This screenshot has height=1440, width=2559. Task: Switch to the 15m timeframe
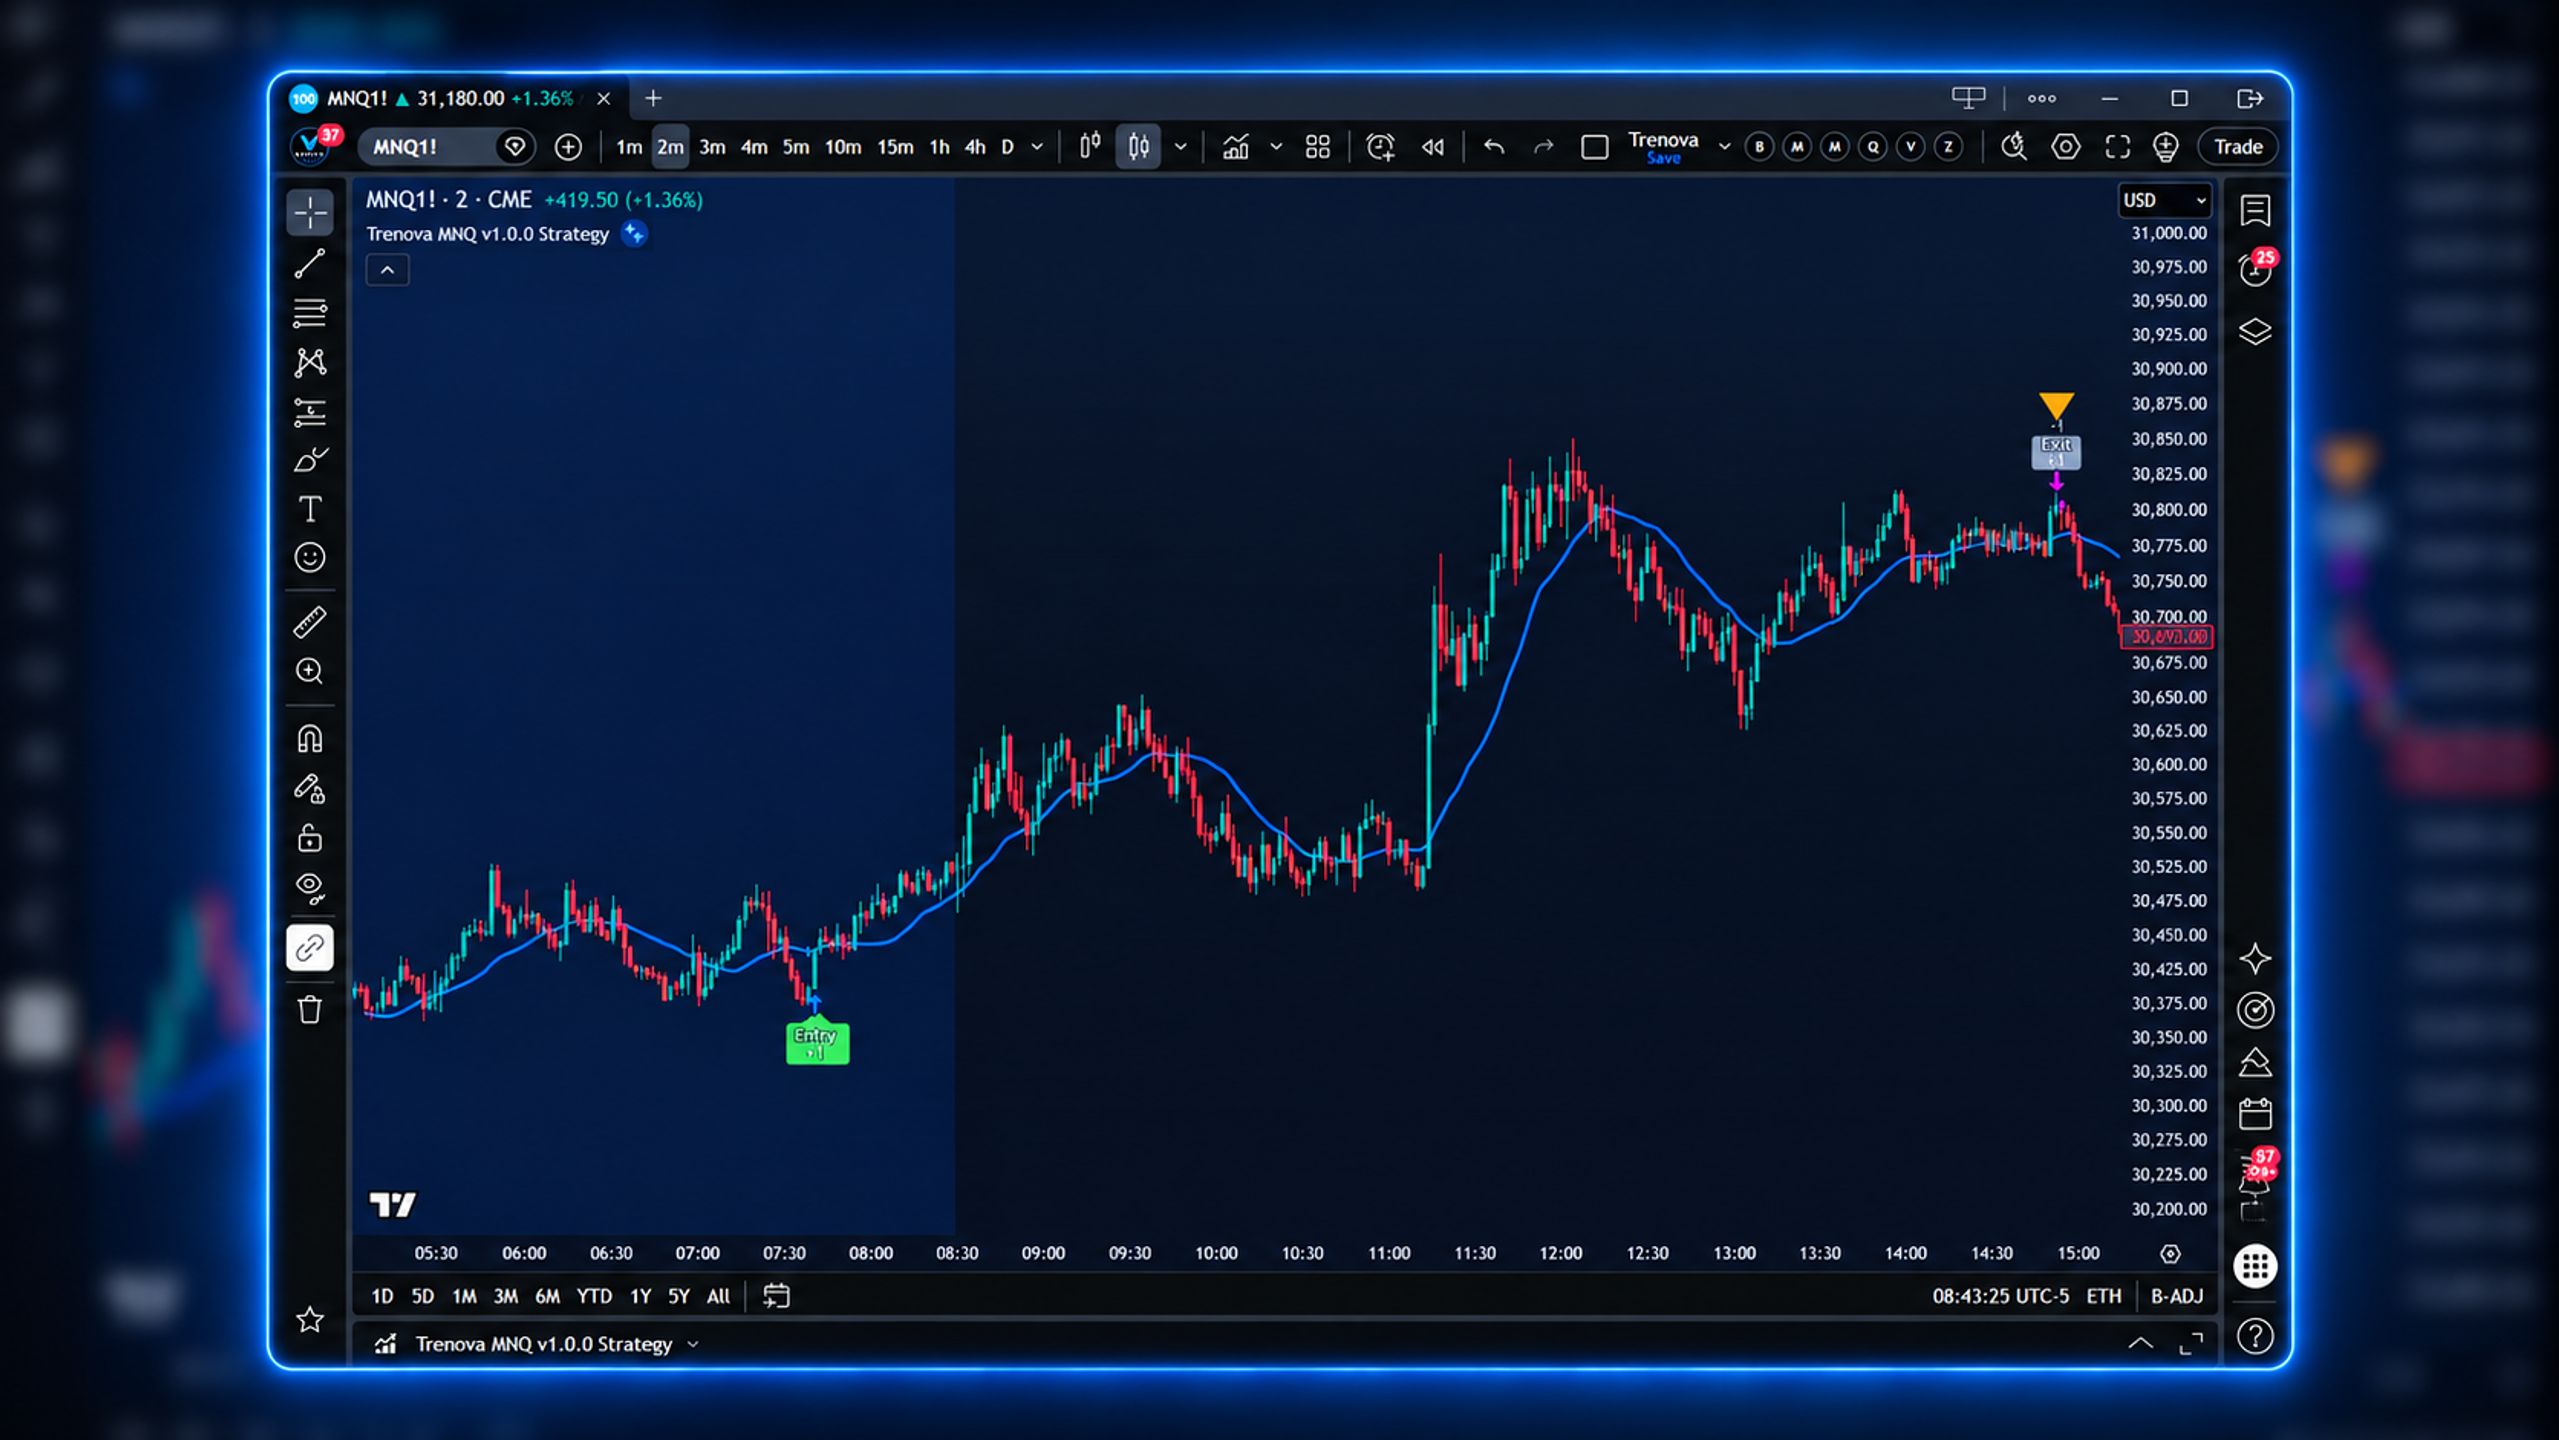pos(895,147)
